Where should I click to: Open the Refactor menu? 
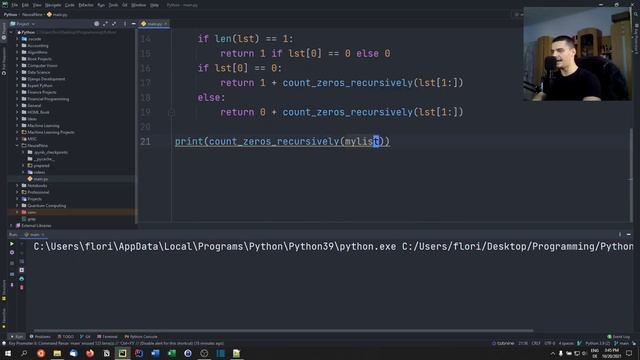[x=86, y=5]
